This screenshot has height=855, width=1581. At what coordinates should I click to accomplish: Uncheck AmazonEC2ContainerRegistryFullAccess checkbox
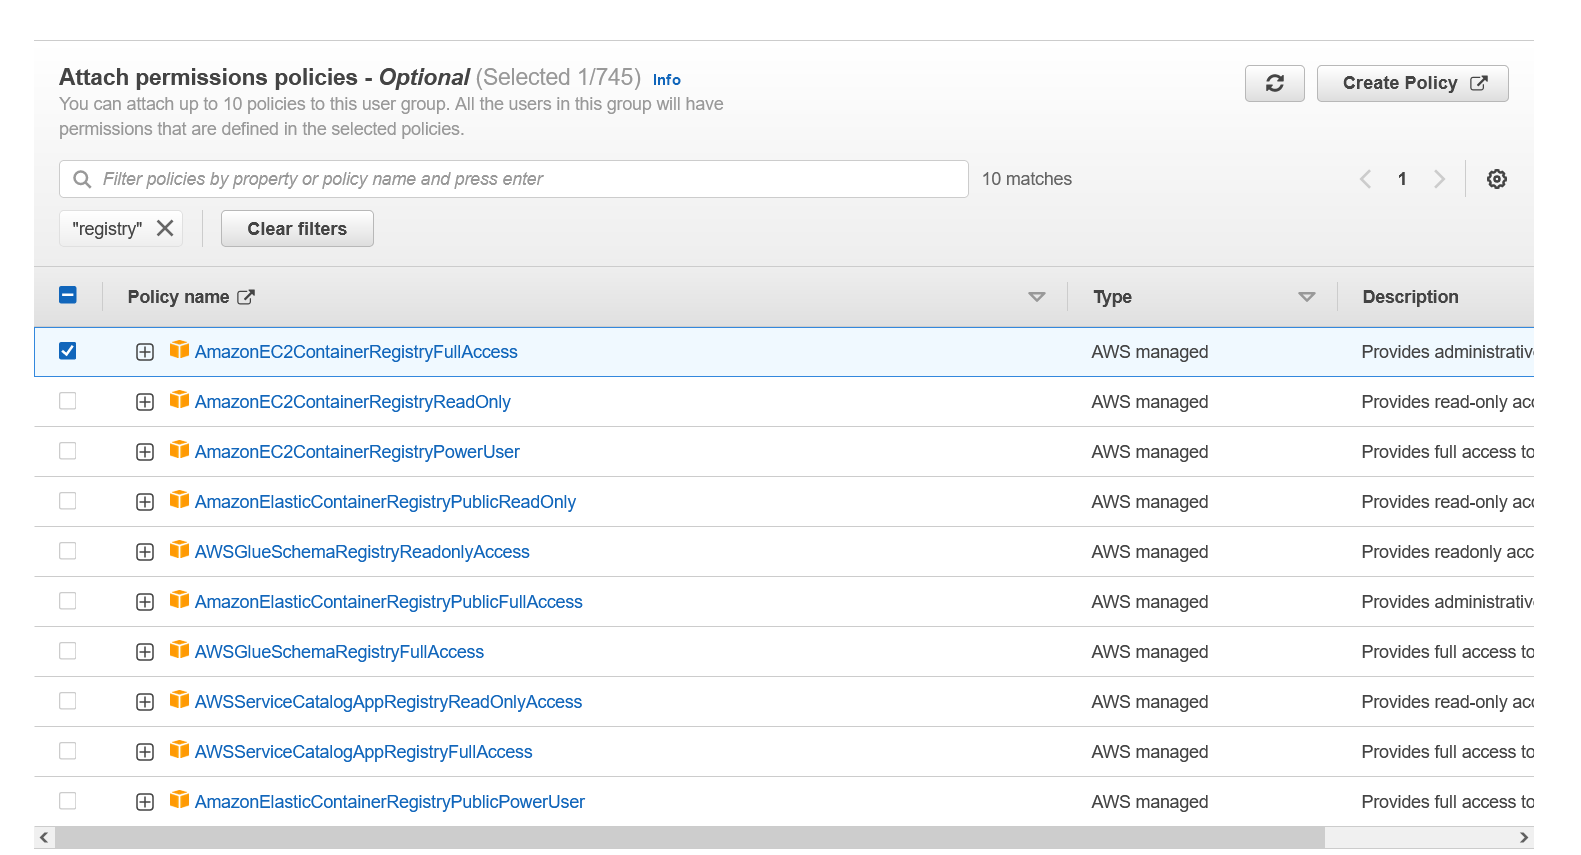[x=67, y=351]
